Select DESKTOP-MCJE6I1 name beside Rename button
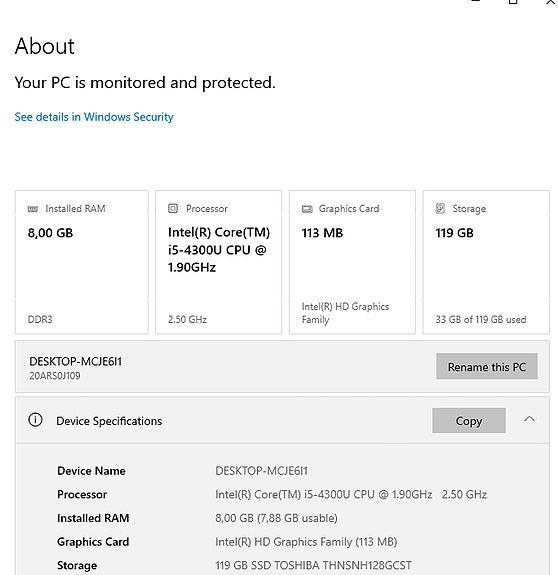558x575 pixels. (x=76, y=362)
